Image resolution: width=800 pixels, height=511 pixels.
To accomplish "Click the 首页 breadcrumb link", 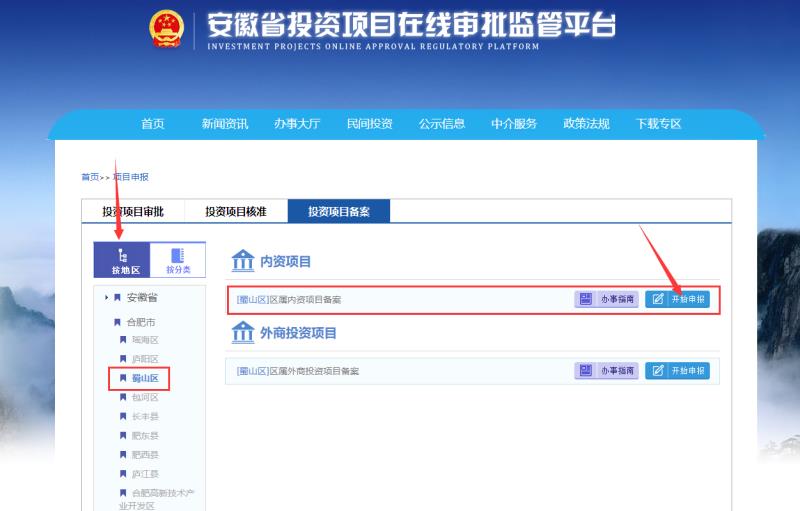I will tap(90, 177).
